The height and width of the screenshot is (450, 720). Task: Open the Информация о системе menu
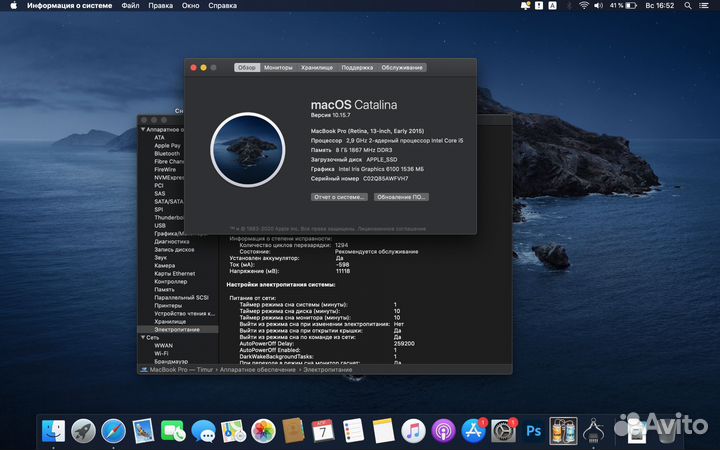click(69, 6)
